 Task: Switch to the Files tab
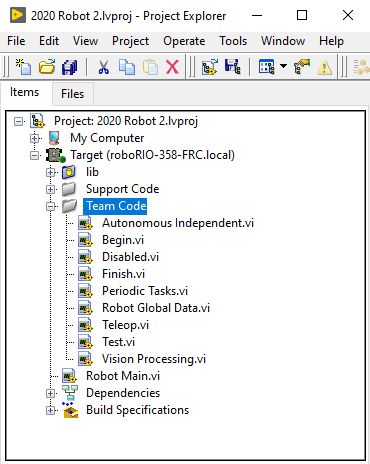coord(72,94)
